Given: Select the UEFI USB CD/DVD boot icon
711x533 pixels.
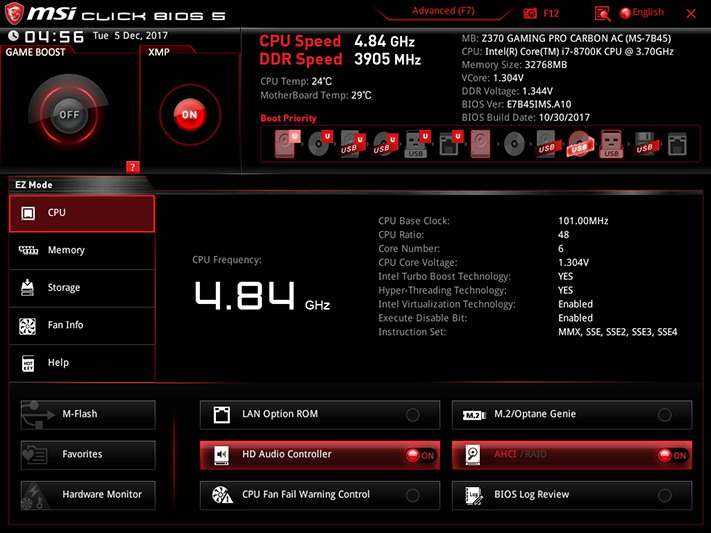Looking at the screenshot, I should tap(385, 144).
